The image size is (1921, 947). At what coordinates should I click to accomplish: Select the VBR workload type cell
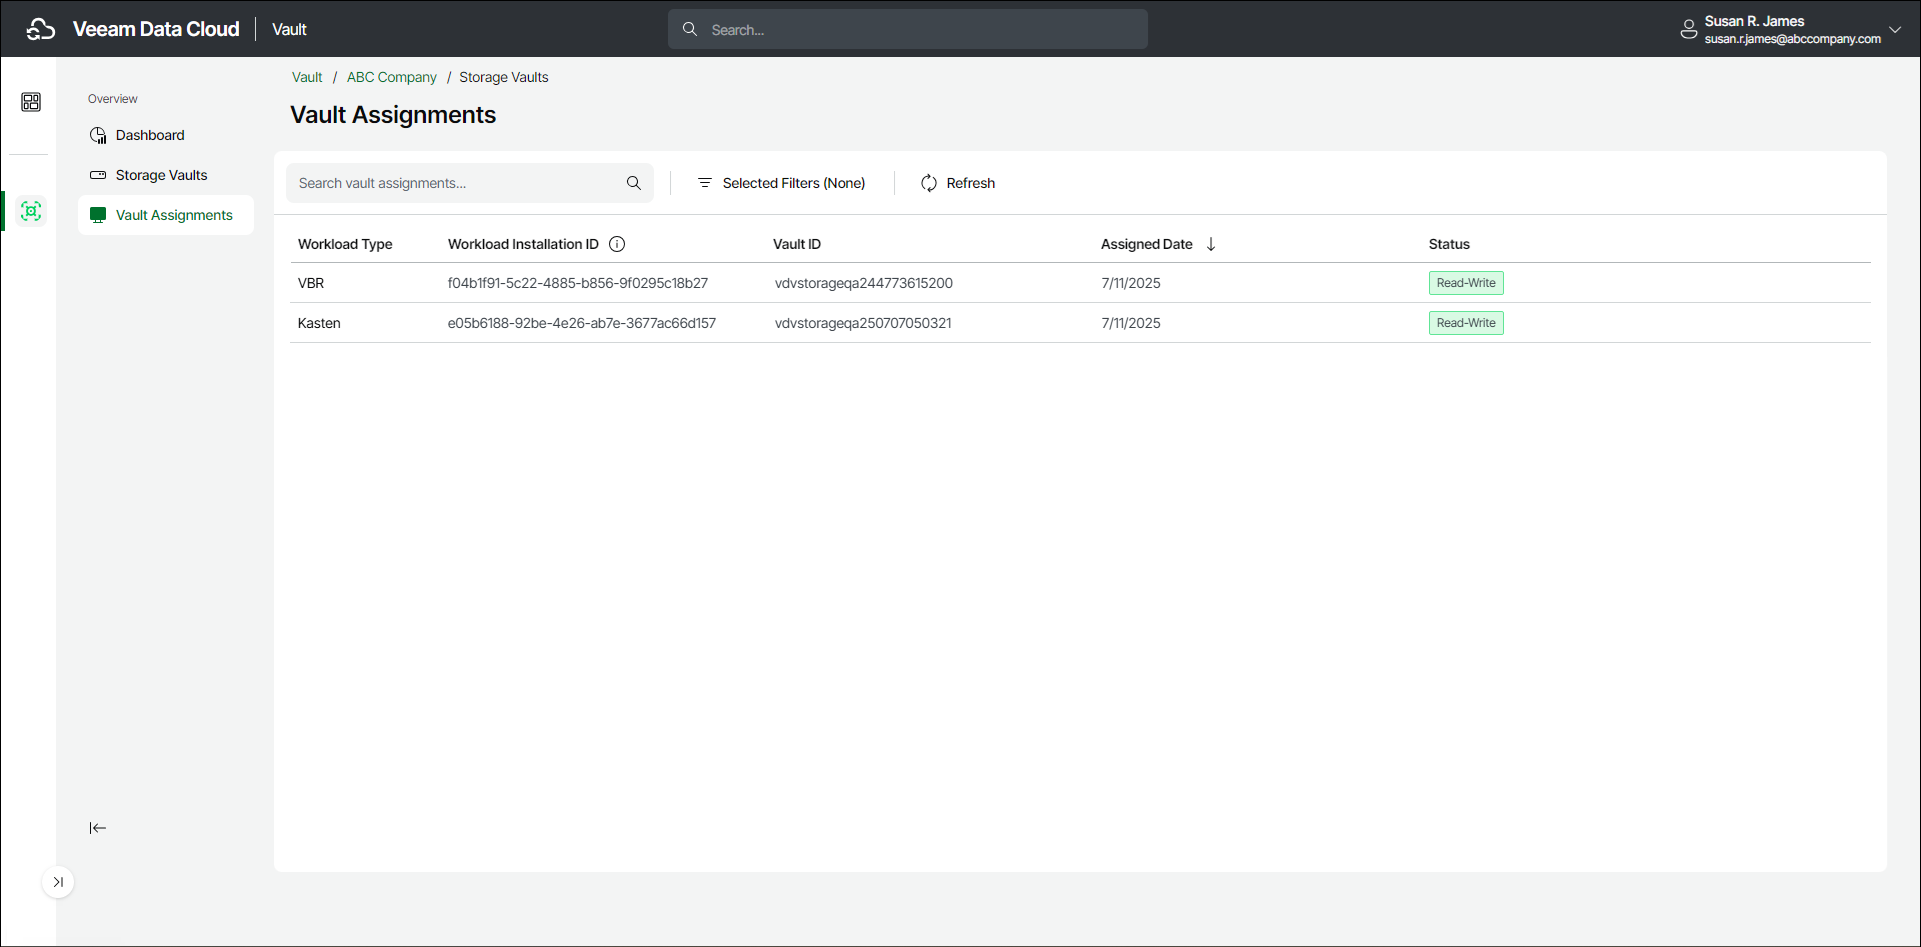tap(311, 283)
